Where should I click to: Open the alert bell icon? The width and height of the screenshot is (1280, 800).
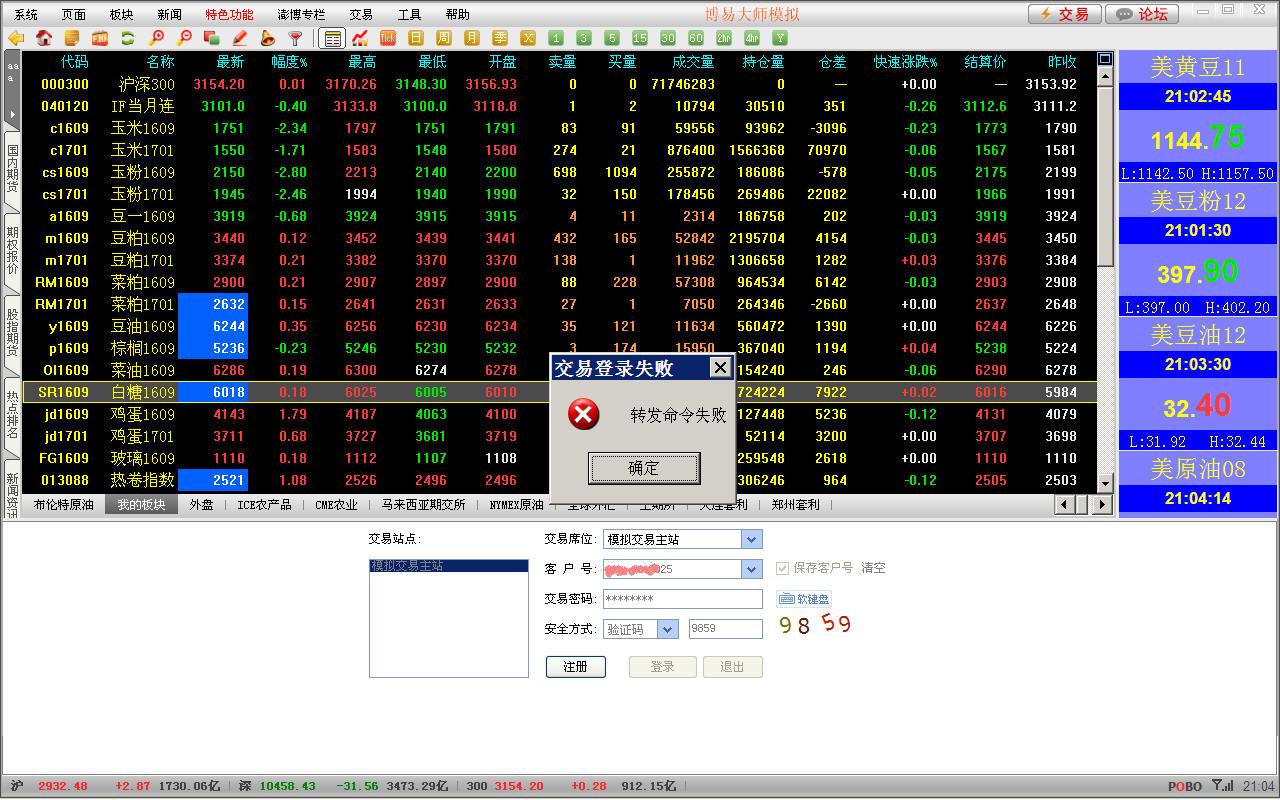[267, 38]
